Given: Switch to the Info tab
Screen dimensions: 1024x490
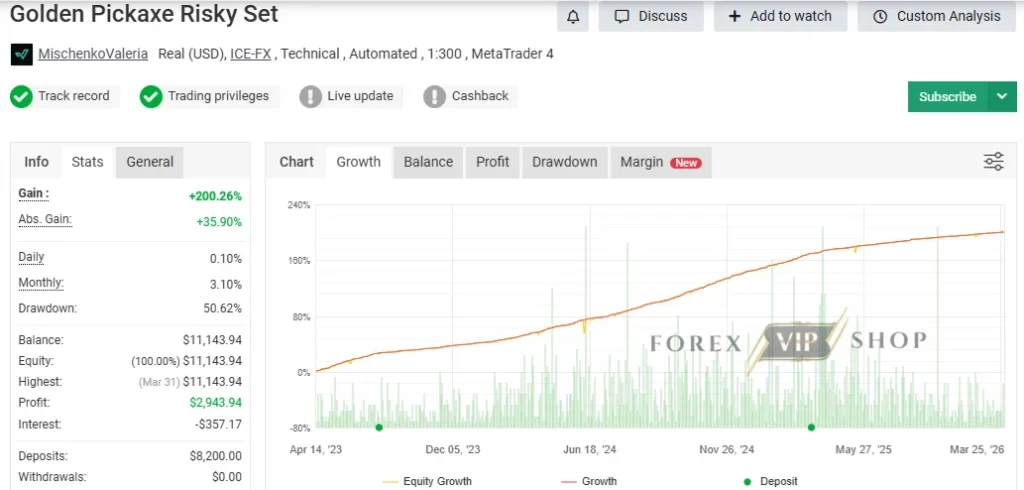Looking at the screenshot, I should (x=37, y=162).
